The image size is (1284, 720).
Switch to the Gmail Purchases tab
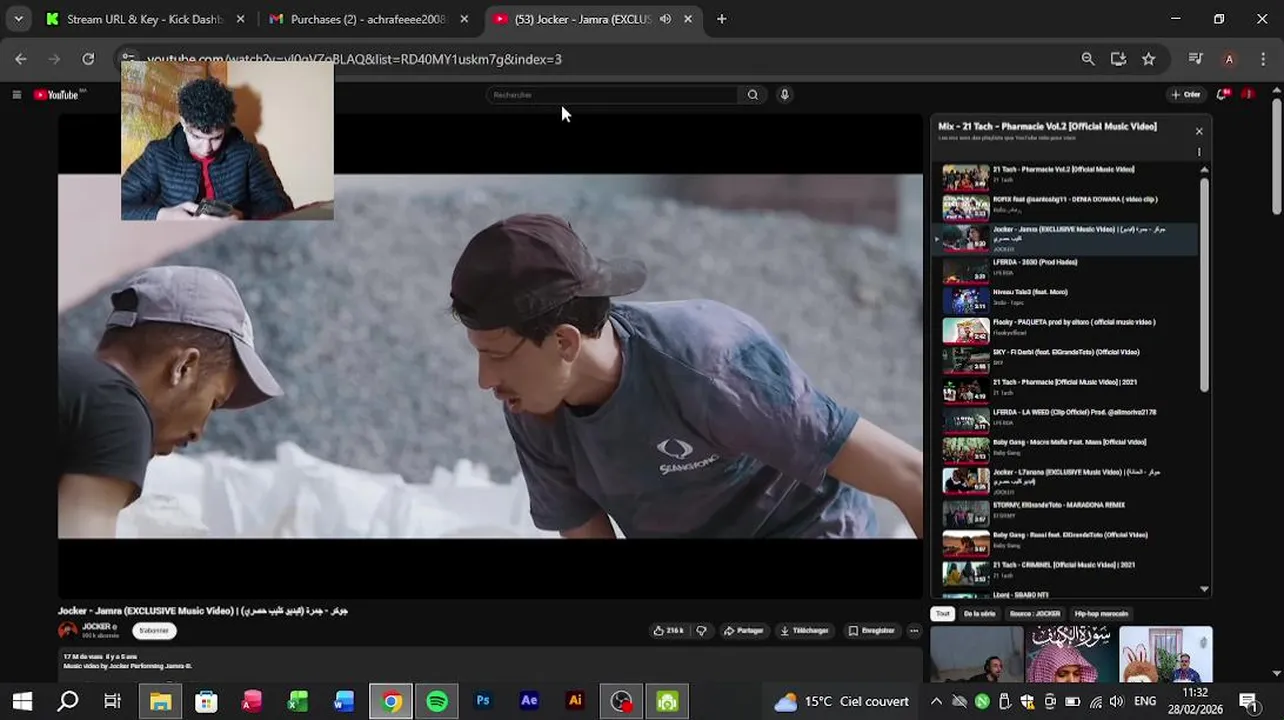point(368,19)
